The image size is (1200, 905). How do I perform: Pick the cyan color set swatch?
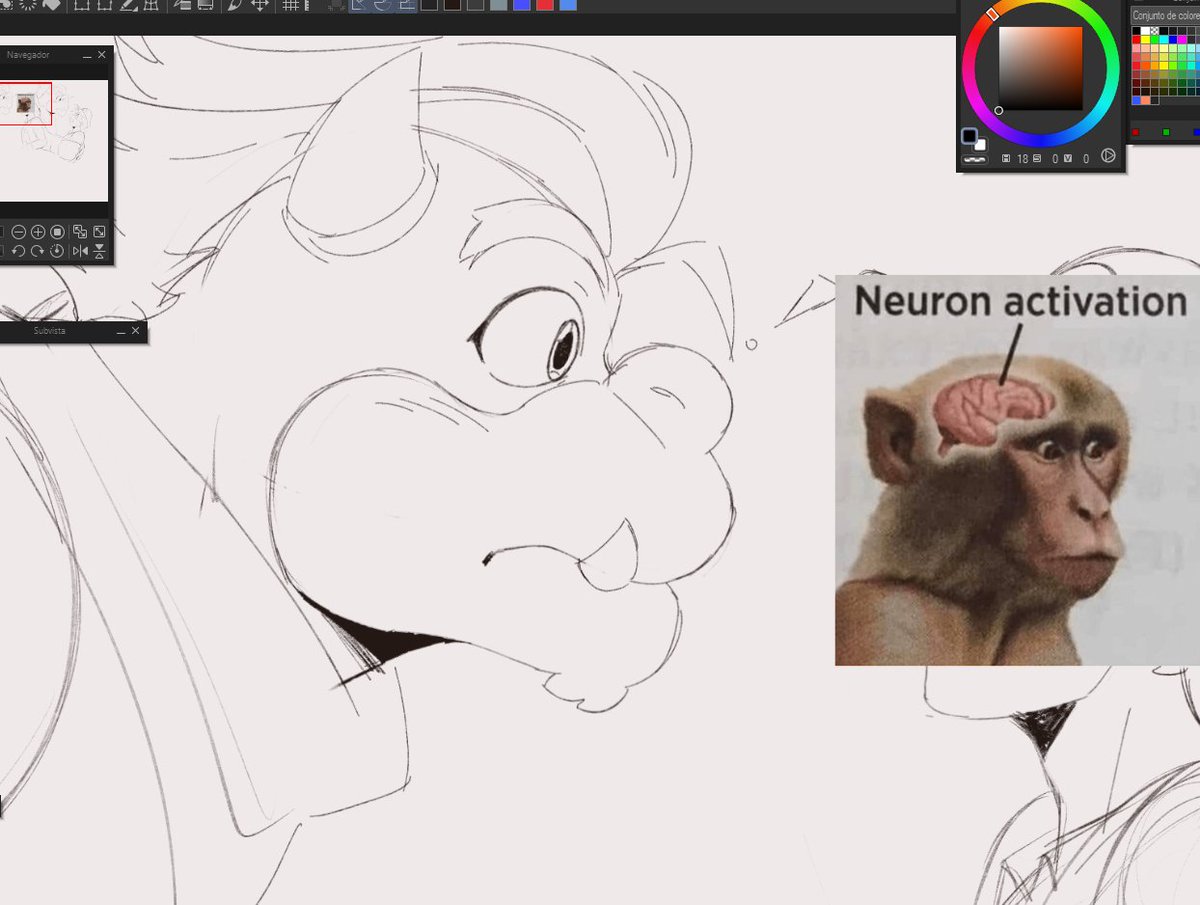1164,40
